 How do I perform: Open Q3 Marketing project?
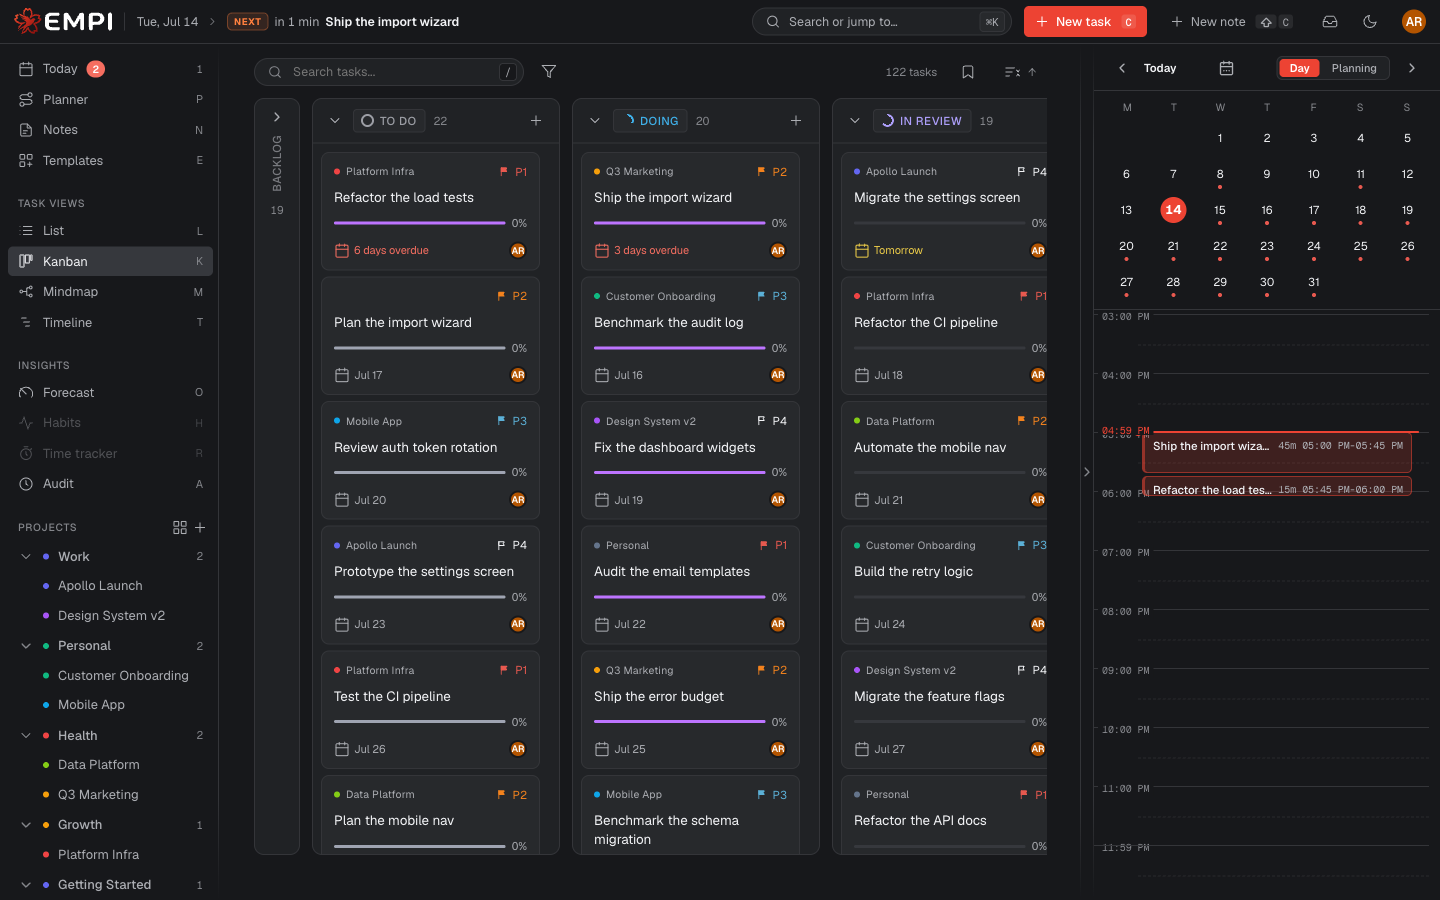(x=98, y=795)
